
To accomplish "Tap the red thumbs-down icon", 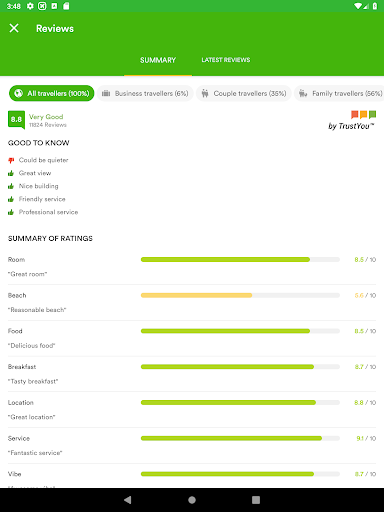I will (x=11, y=160).
